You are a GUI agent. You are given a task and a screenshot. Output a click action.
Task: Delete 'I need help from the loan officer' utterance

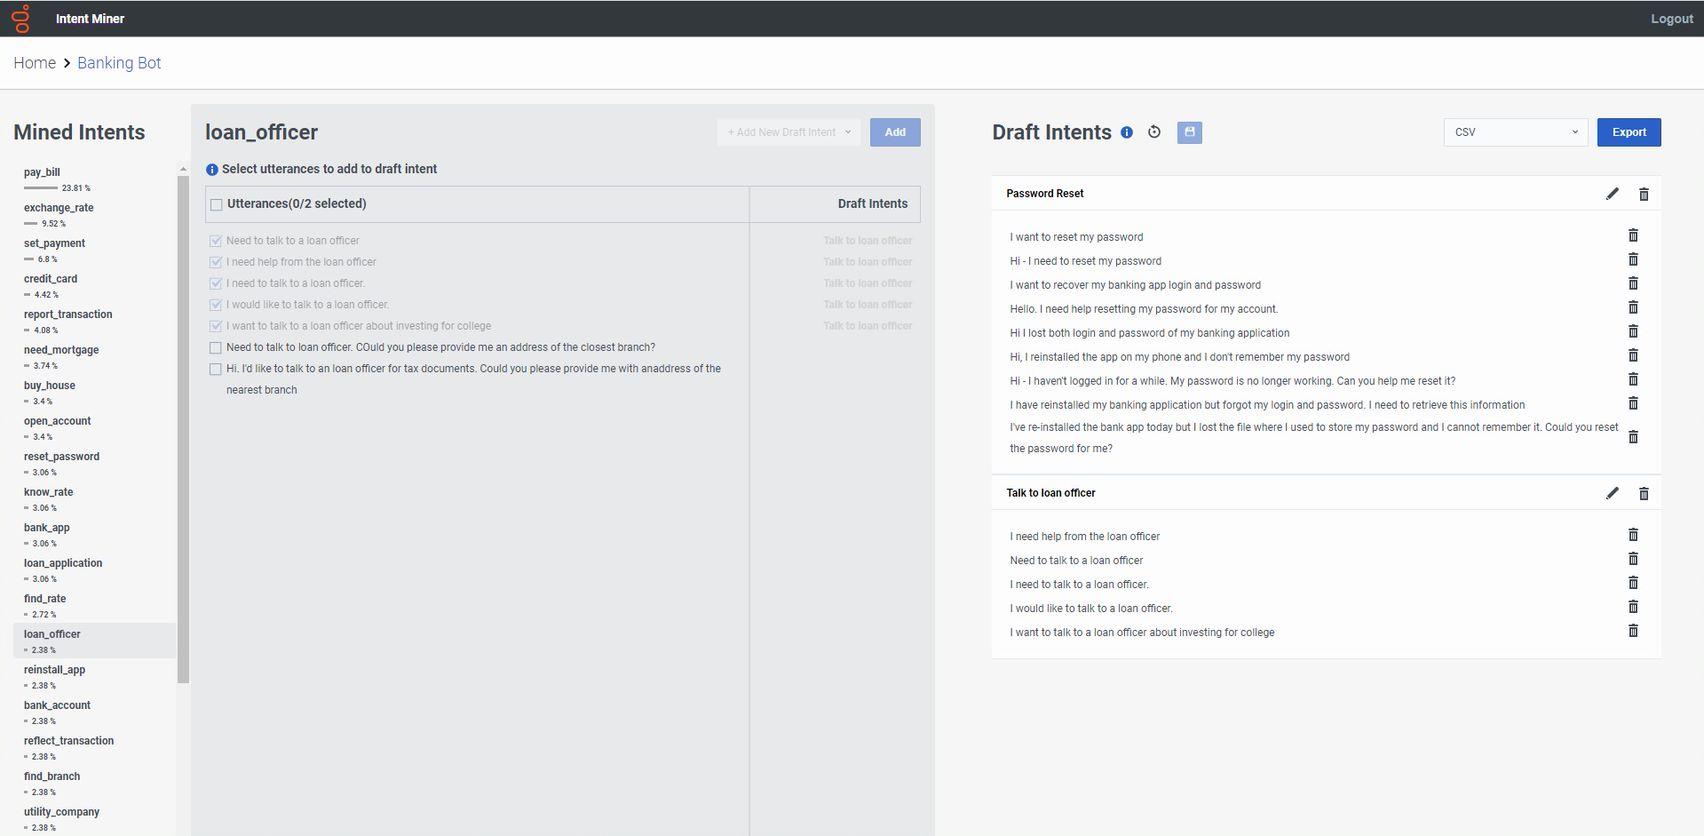pos(1633,535)
